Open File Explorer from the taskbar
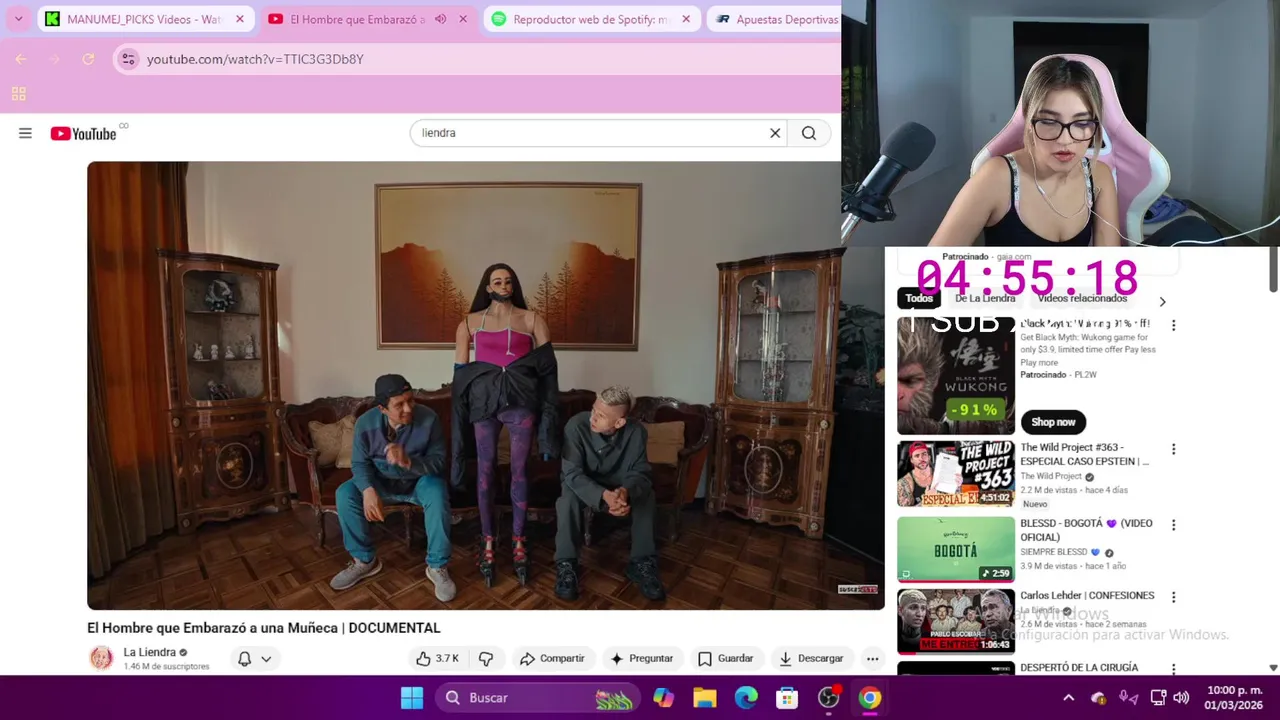The image size is (1280, 720). [x=705, y=698]
